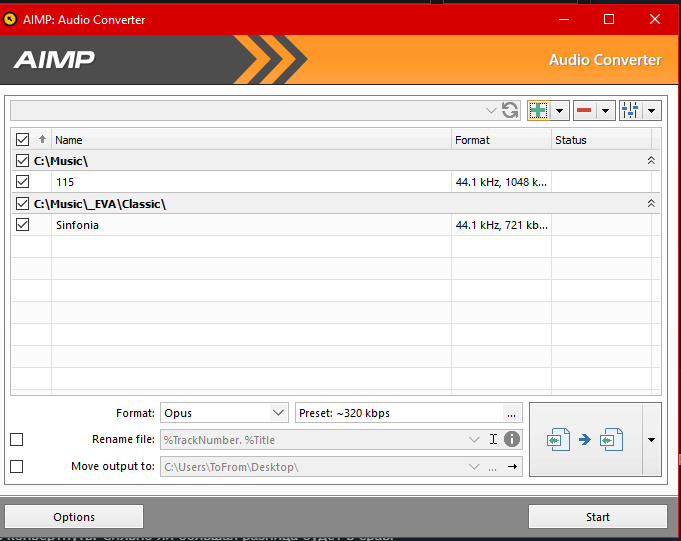Viewport: 681px width, 541px height.
Task: Collapse the C:\Music\ group
Action: (651, 161)
